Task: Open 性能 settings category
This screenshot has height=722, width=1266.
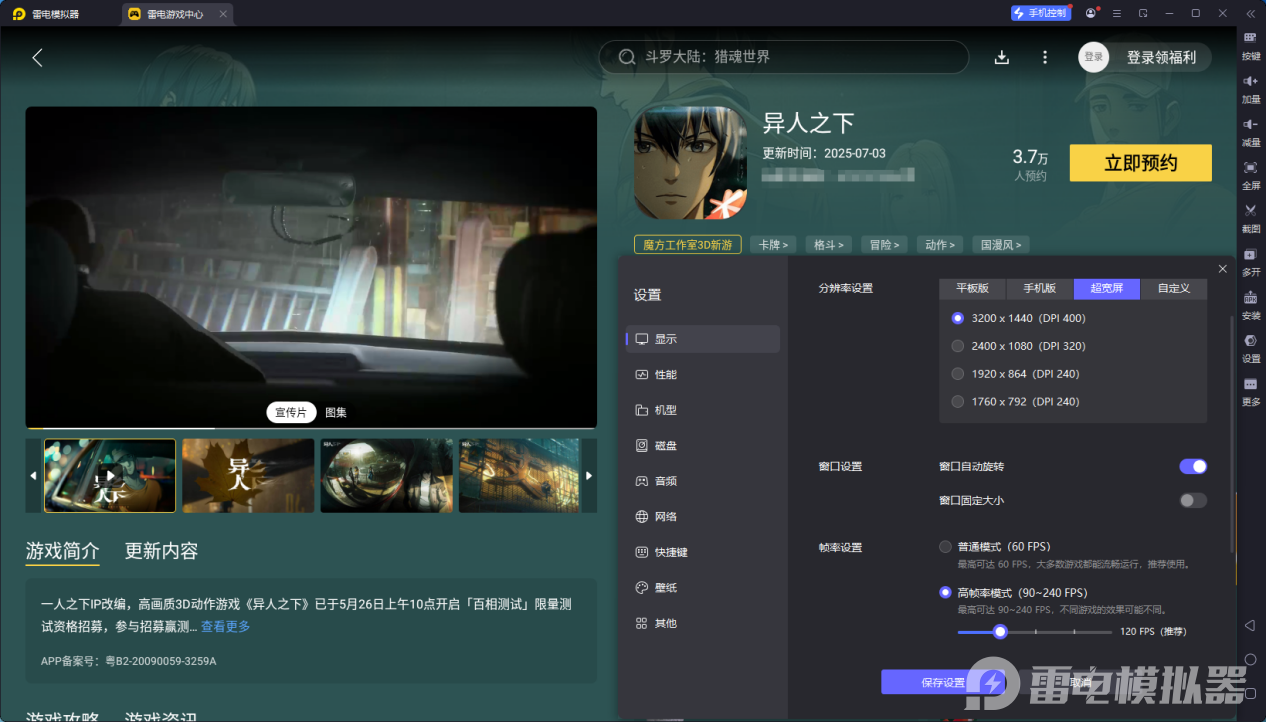Action: [703, 374]
